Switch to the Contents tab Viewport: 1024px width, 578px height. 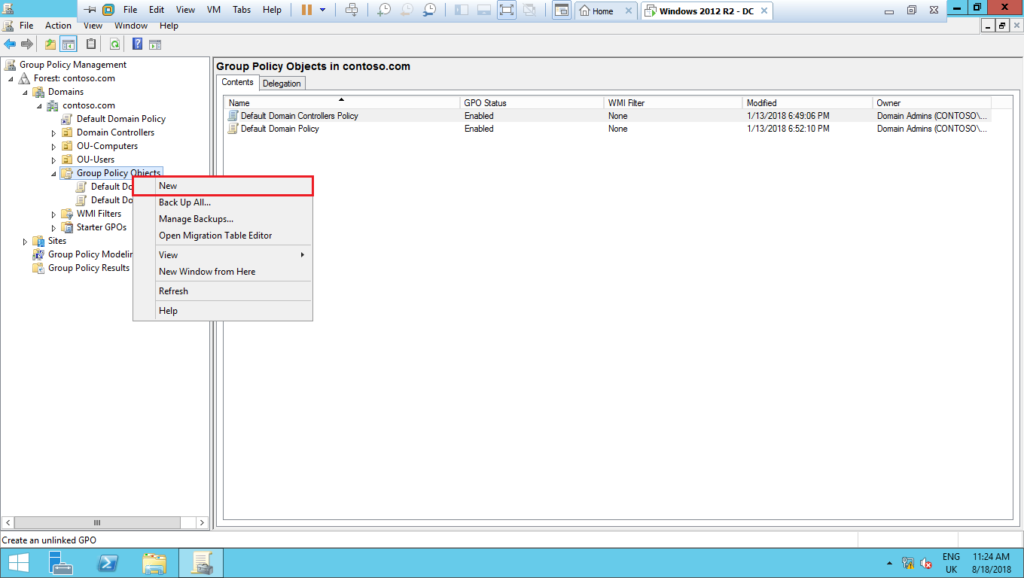tap(237, 82)
